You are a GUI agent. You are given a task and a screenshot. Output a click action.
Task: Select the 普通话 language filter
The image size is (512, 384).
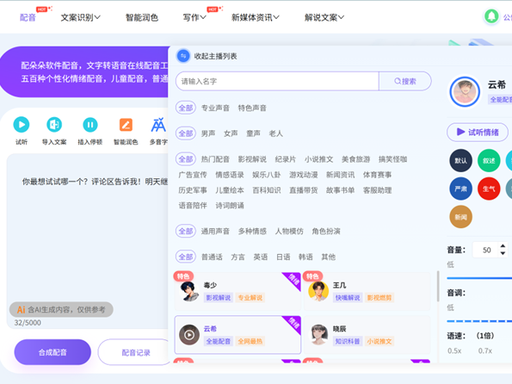pyautogui.click(x=212, y=257)
